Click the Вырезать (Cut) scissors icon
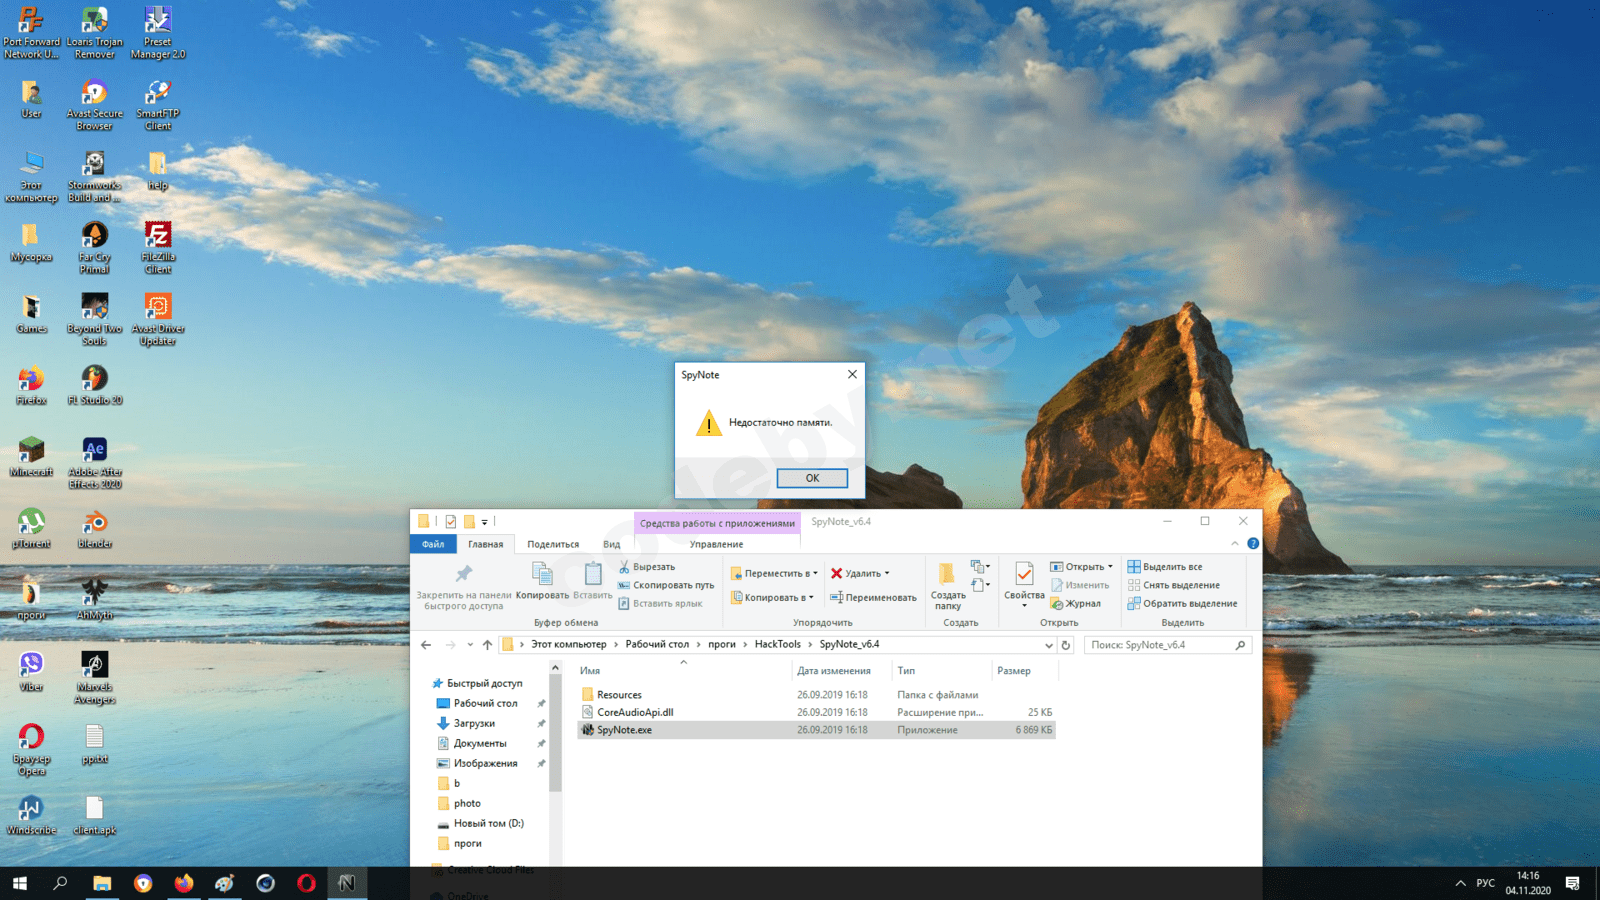The image size is (1600, 900). coord(624,567)
